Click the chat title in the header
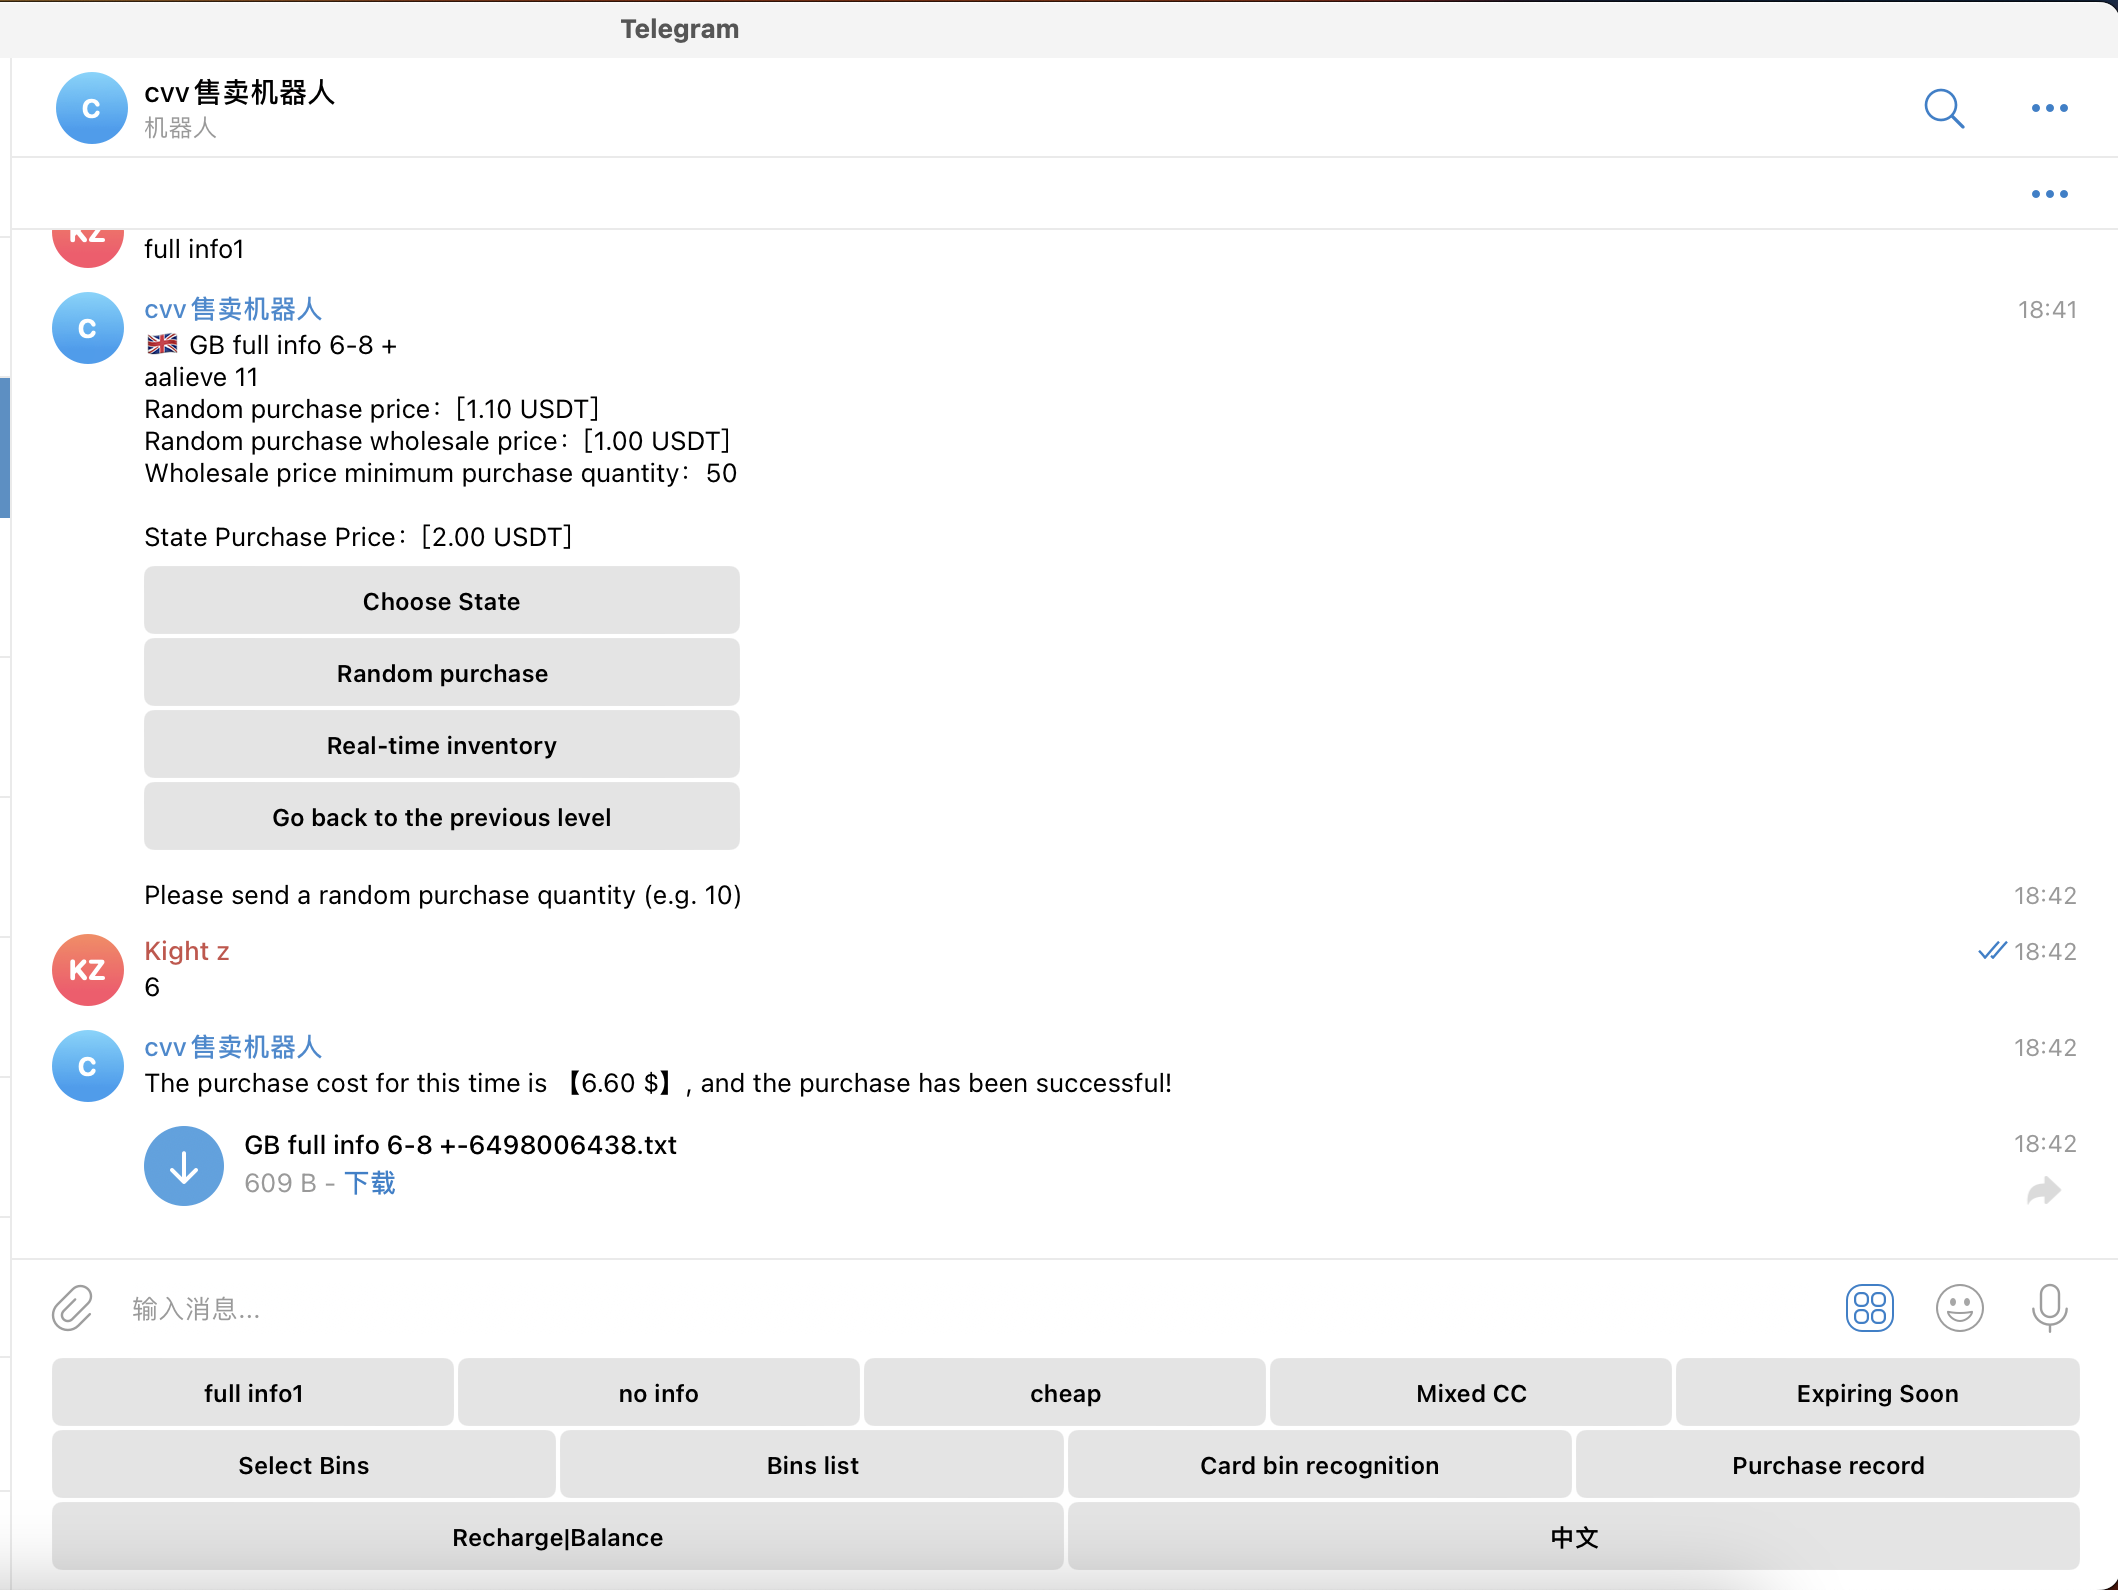This screenshot has width=2118, height=1590. click(239, 92)
